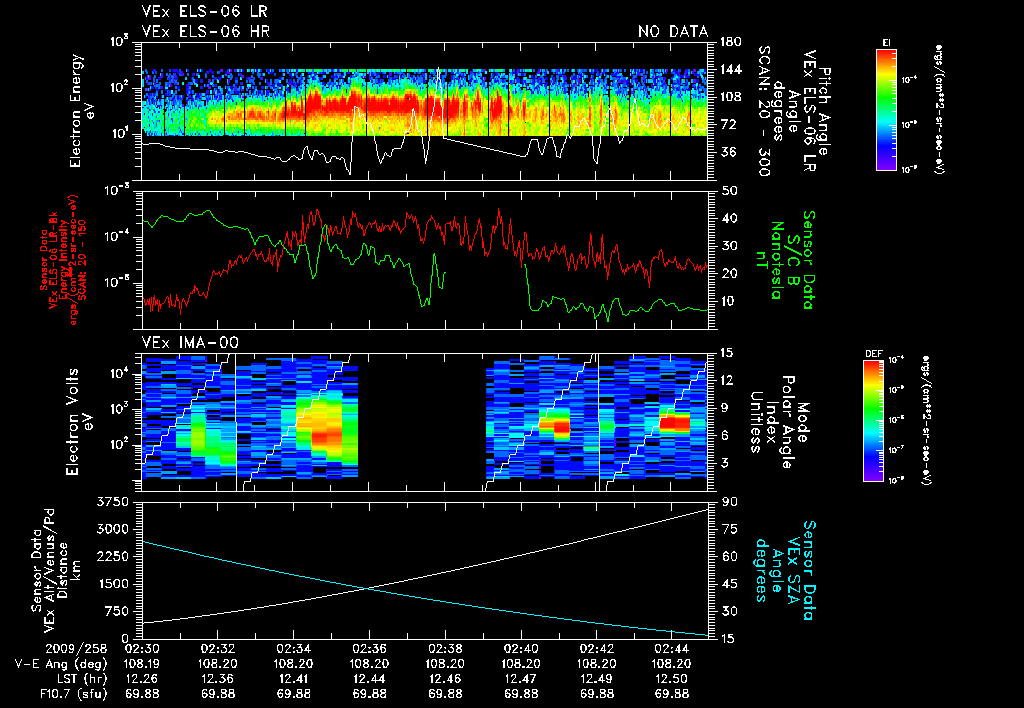Screen dimensions: 1024x708
Task: Click the '180' pitch angle axis tick
Action: tap(730, 42)
